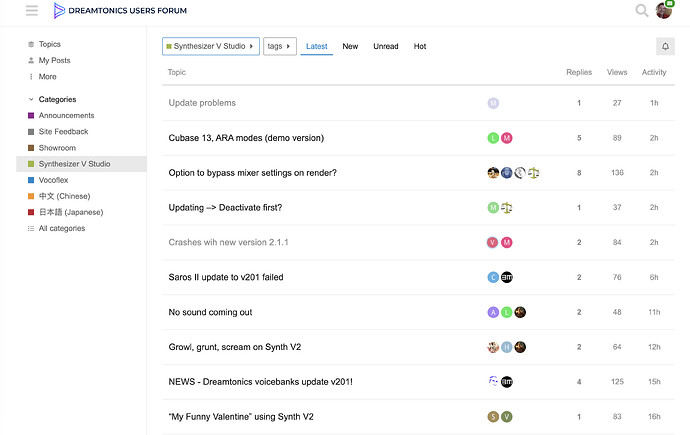
Task: Open the Synthesizer V Studio category dropdown
Action: 211,46
